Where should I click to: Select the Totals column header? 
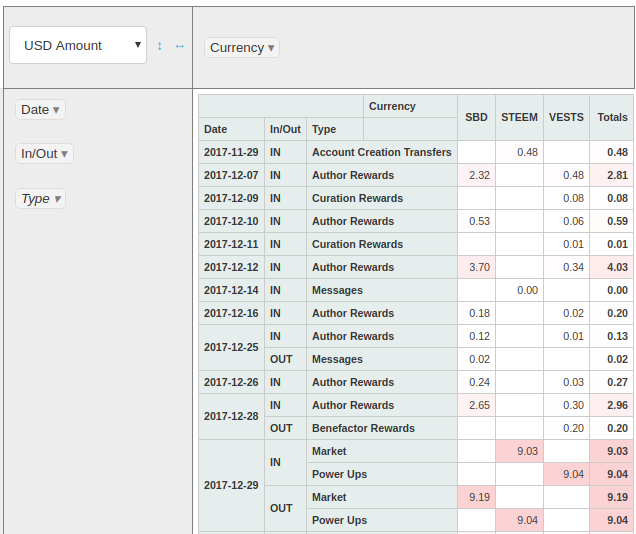coord(612,118)
